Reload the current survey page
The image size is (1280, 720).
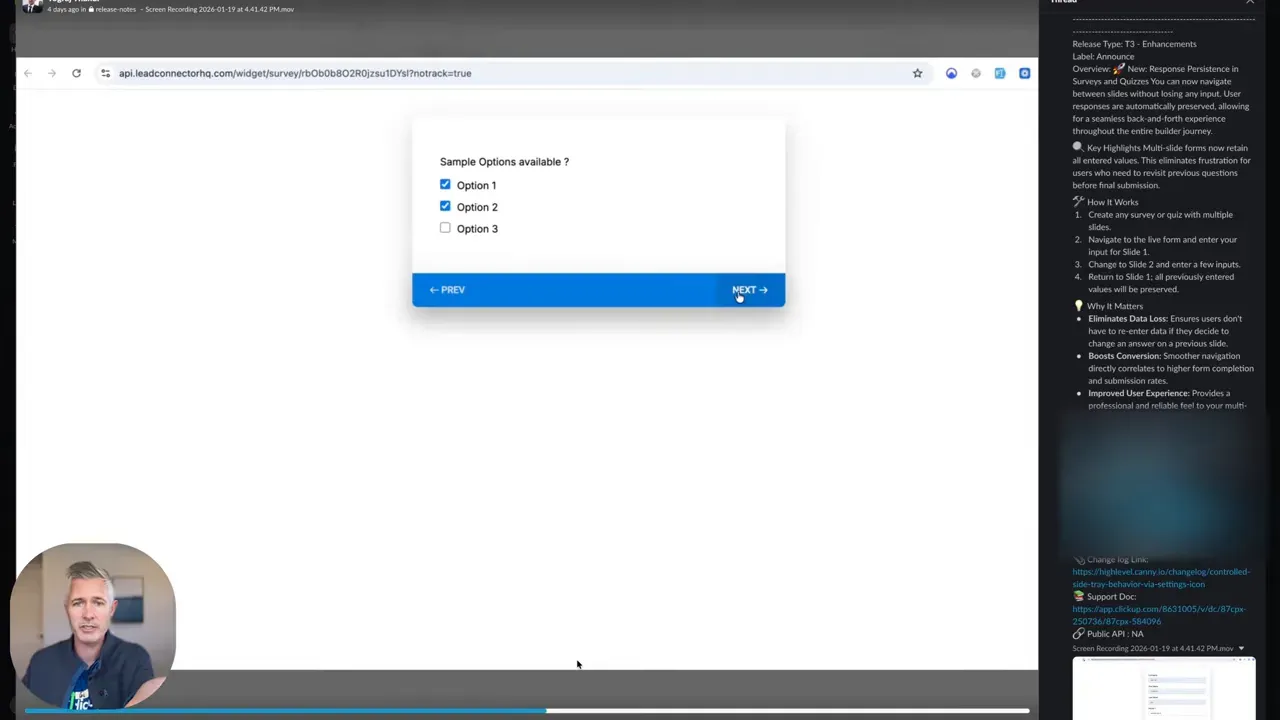coord(76,73)
